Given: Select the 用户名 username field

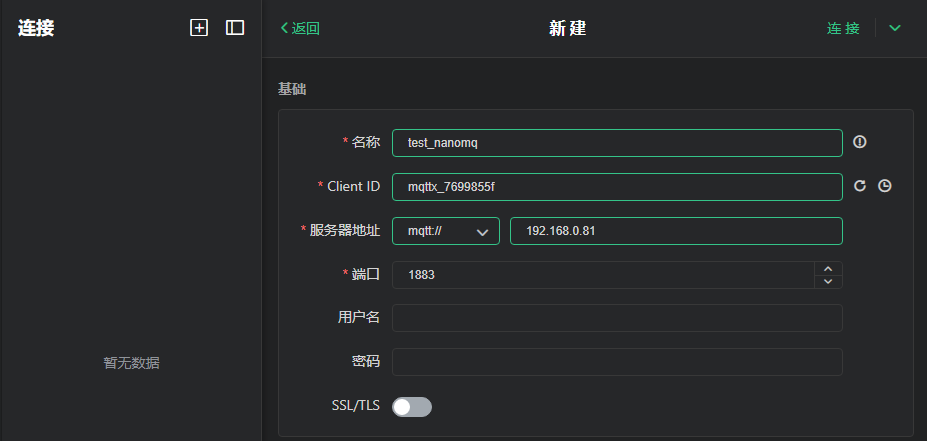Looking at the screenshot, I should (617, 318).
